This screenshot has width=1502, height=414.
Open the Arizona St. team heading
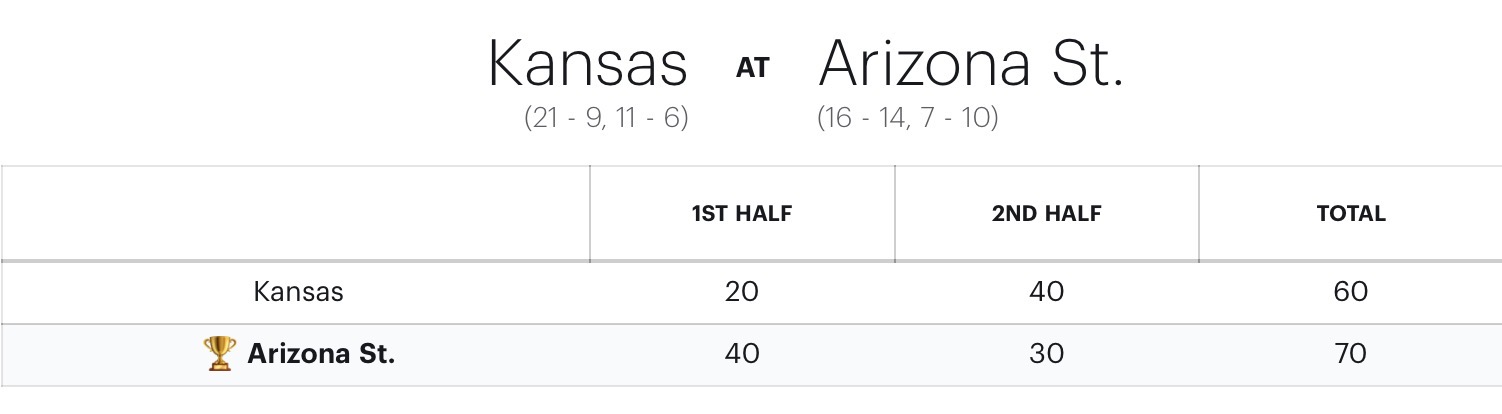tap(970, 65)
